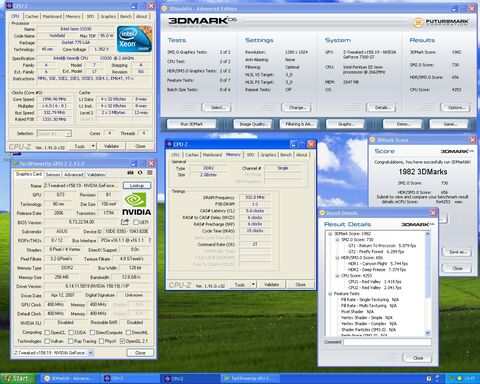
Task: Click Filtering & AA... button
Action: [299, 124]
